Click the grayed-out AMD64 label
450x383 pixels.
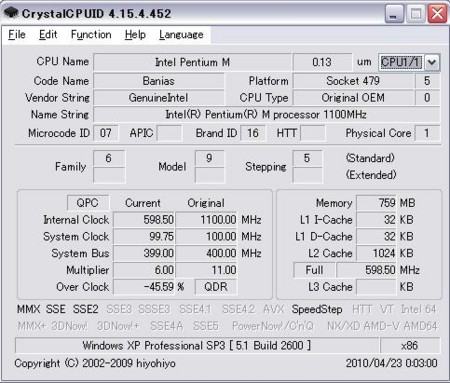pos(420,326)
